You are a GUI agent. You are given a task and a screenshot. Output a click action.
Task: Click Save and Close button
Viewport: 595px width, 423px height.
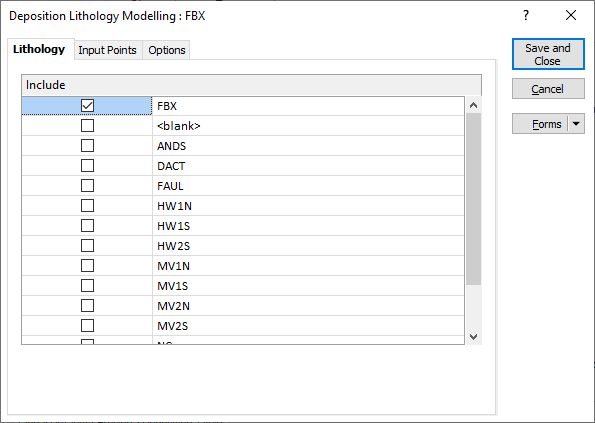click(x=548, y=54)
